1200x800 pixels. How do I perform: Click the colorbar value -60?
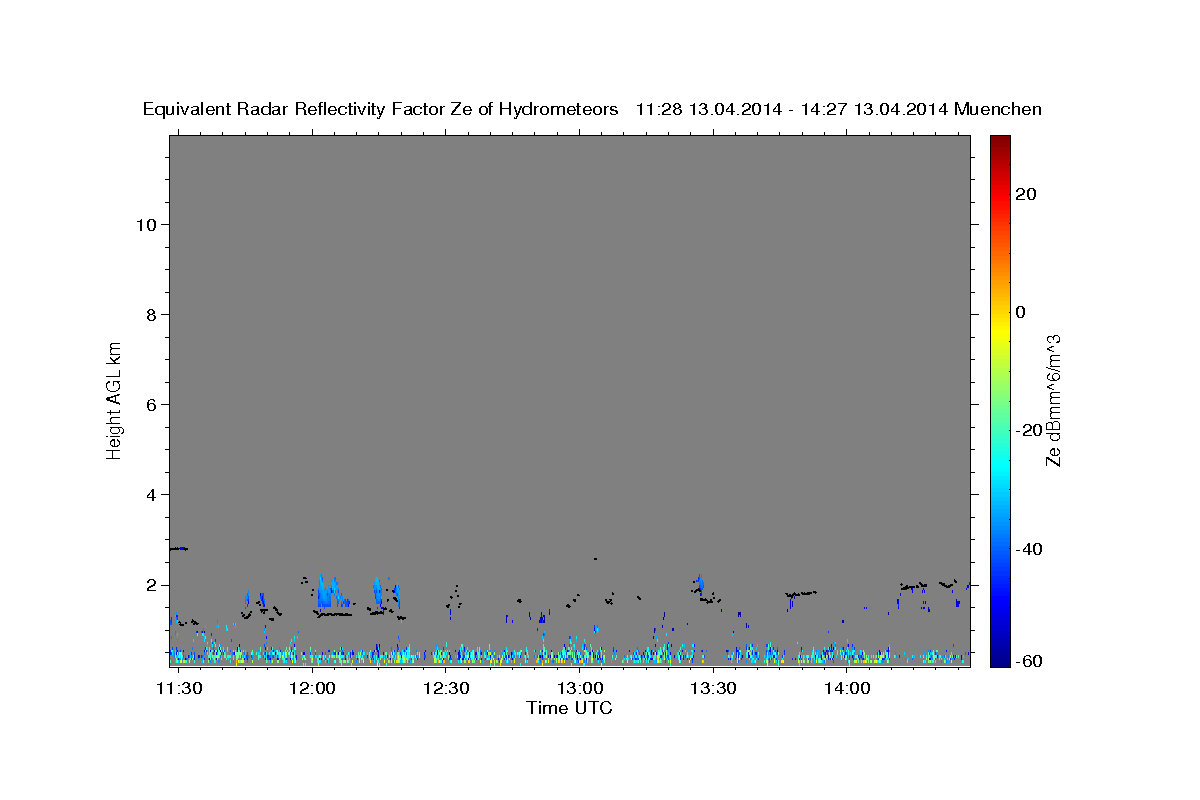[x=1030, y=662]
